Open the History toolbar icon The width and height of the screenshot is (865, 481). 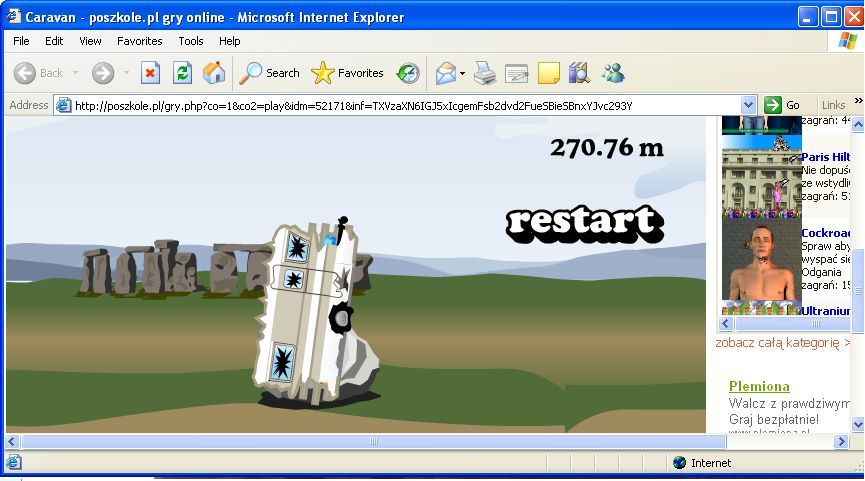pos(408,73)
